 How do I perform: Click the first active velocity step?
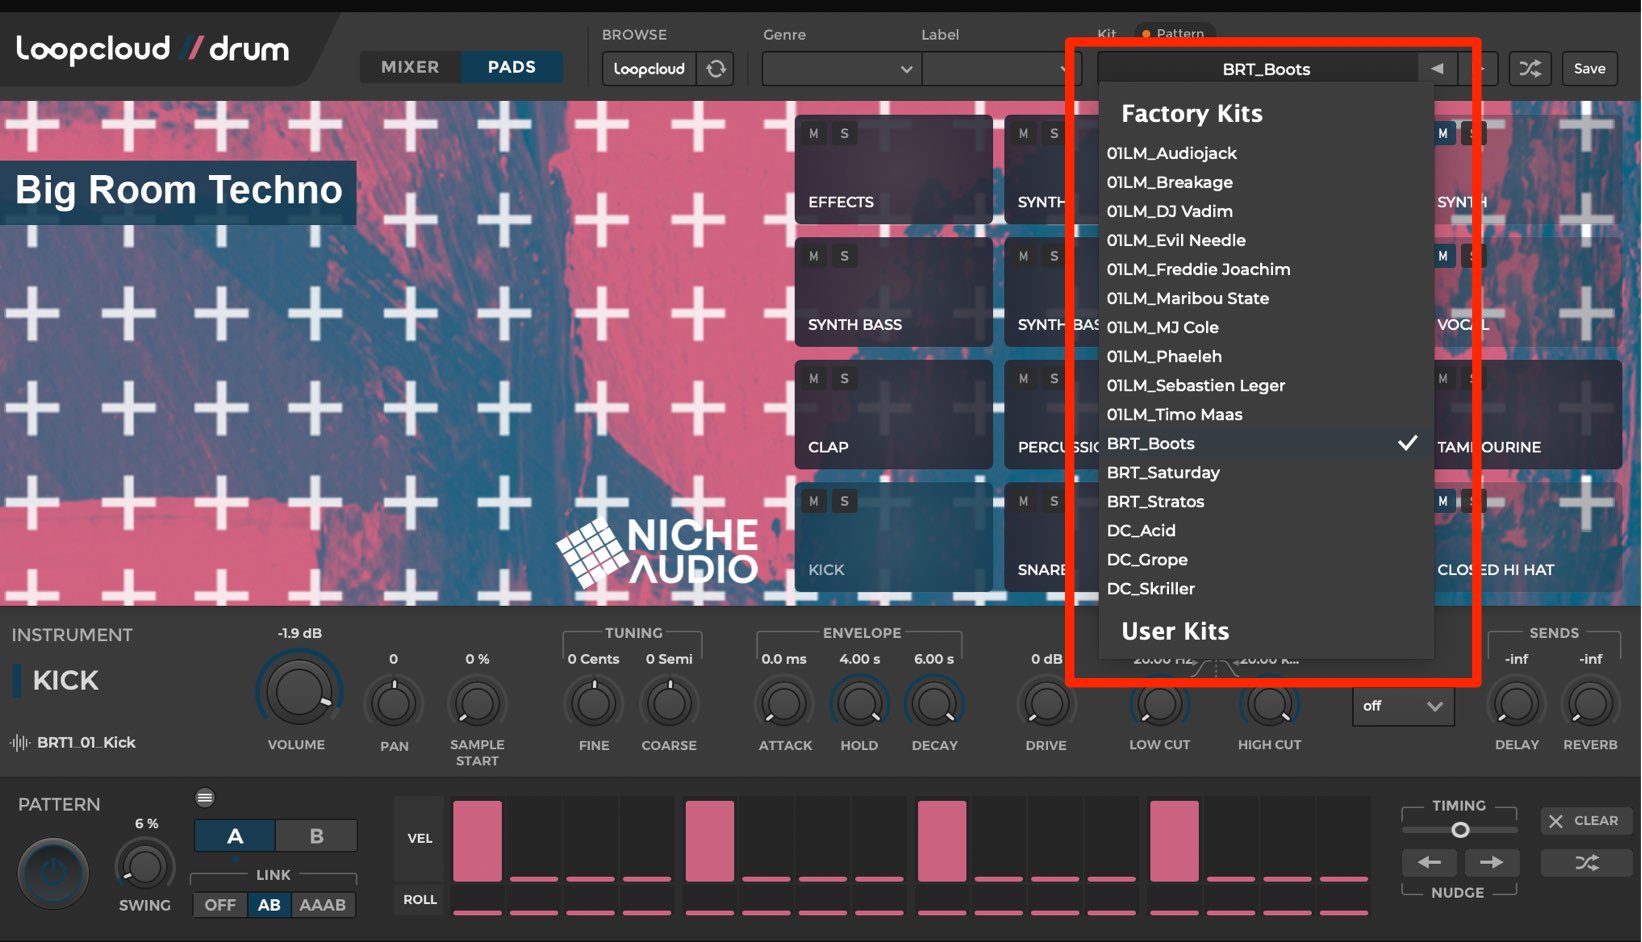[x=477, y=840]
